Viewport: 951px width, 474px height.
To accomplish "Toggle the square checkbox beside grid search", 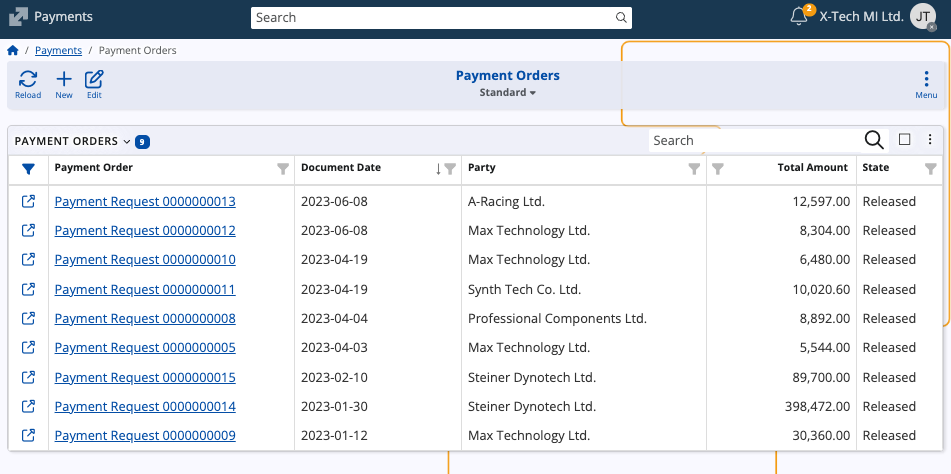I will (x=904, y=140).
